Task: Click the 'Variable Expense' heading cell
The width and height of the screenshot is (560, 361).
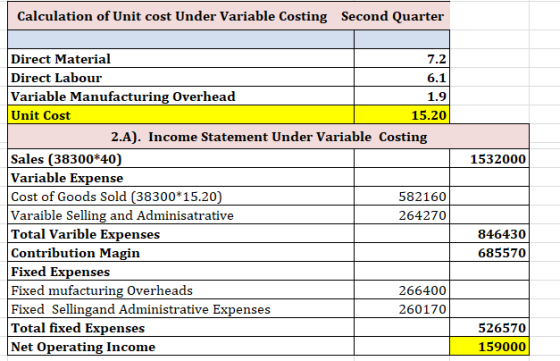Action: 181,177
